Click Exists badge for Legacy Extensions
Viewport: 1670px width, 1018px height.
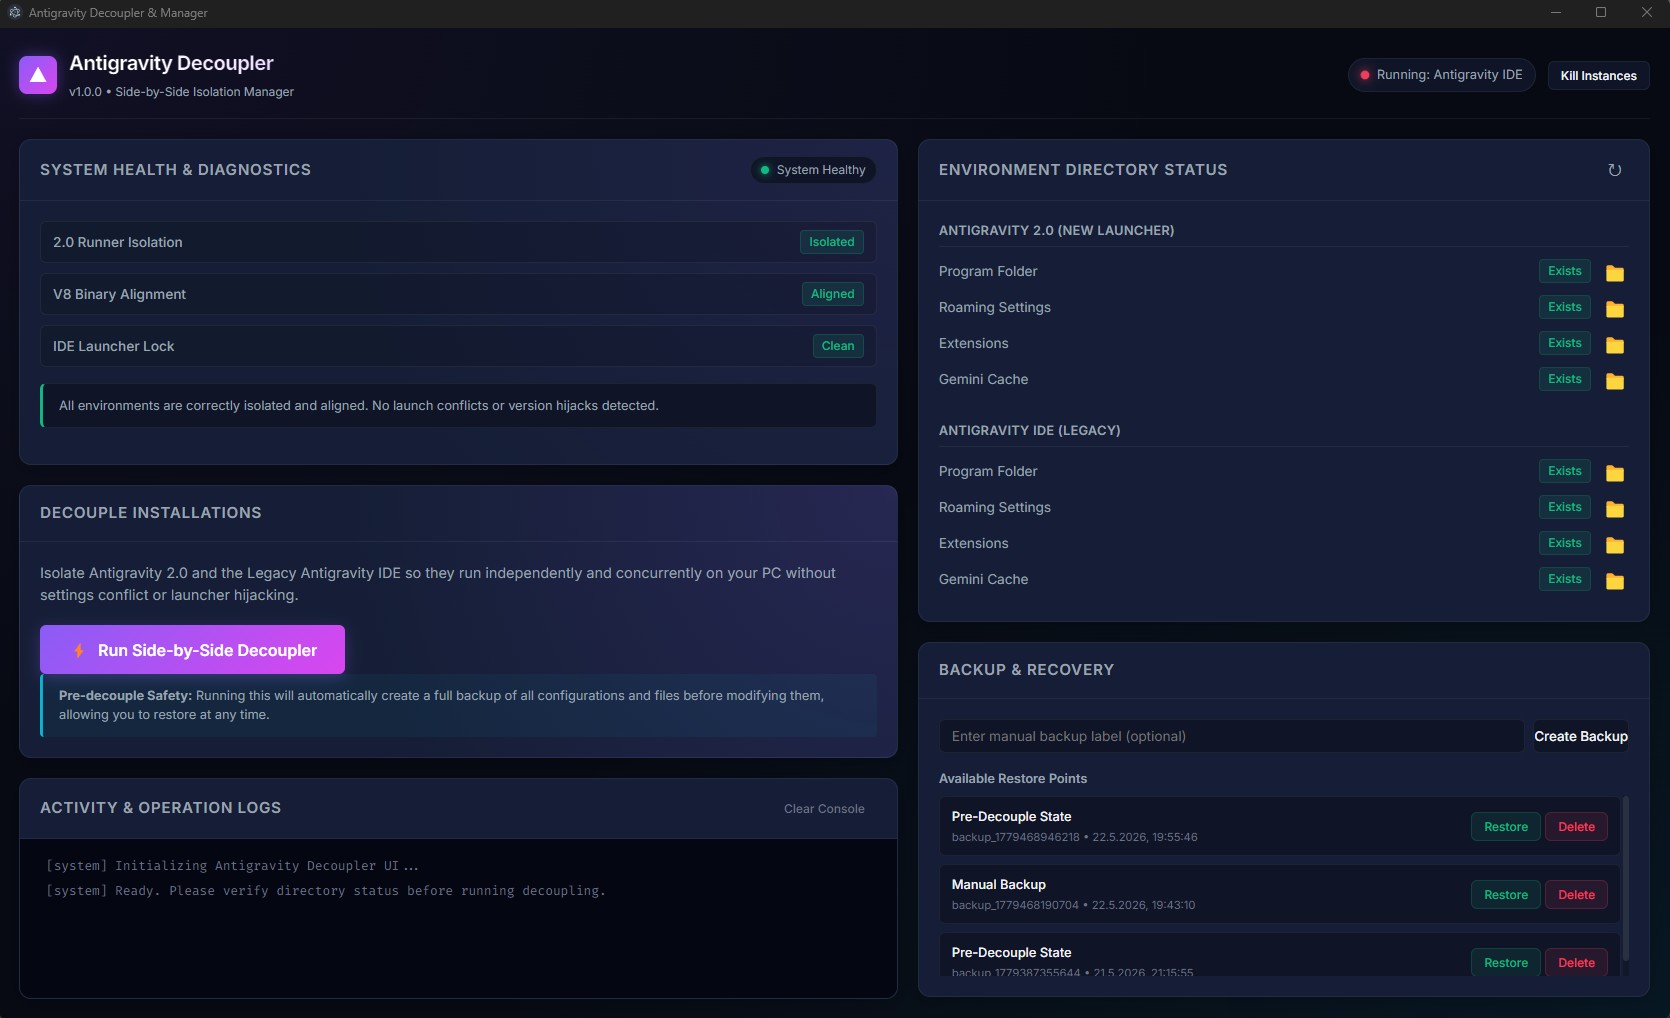tap(1564, 543)
